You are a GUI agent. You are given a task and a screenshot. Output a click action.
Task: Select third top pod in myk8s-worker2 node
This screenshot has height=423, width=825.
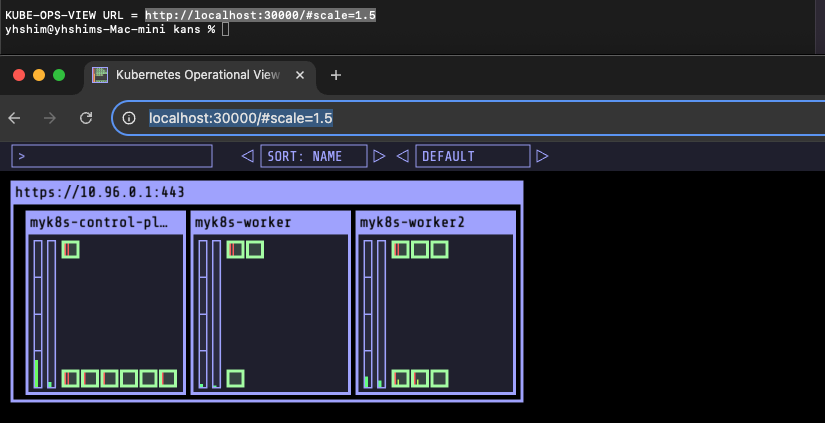pos(439,249)
